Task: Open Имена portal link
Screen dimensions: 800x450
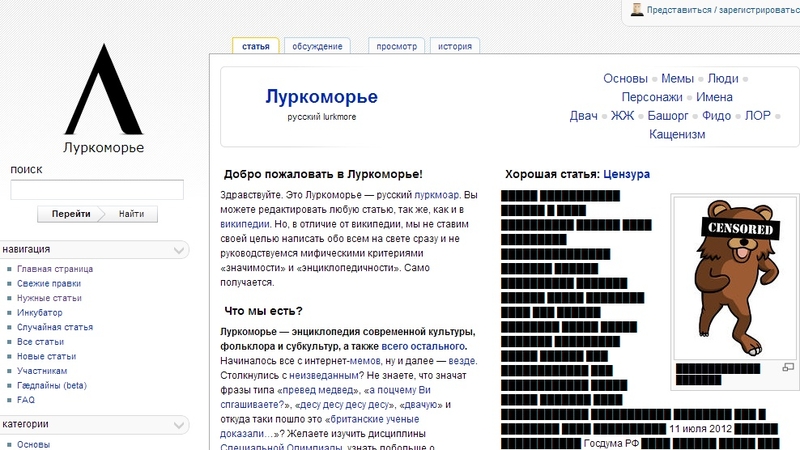Action: click(x=714, y=97)
